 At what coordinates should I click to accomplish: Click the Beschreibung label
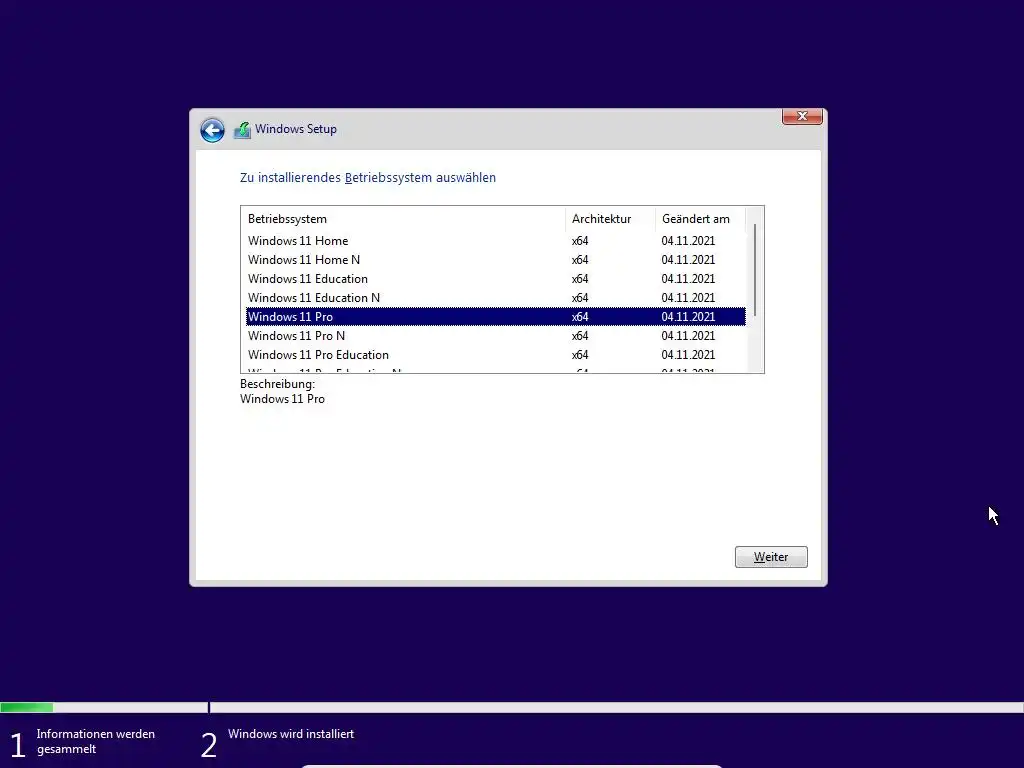click(x=278, y=384)
